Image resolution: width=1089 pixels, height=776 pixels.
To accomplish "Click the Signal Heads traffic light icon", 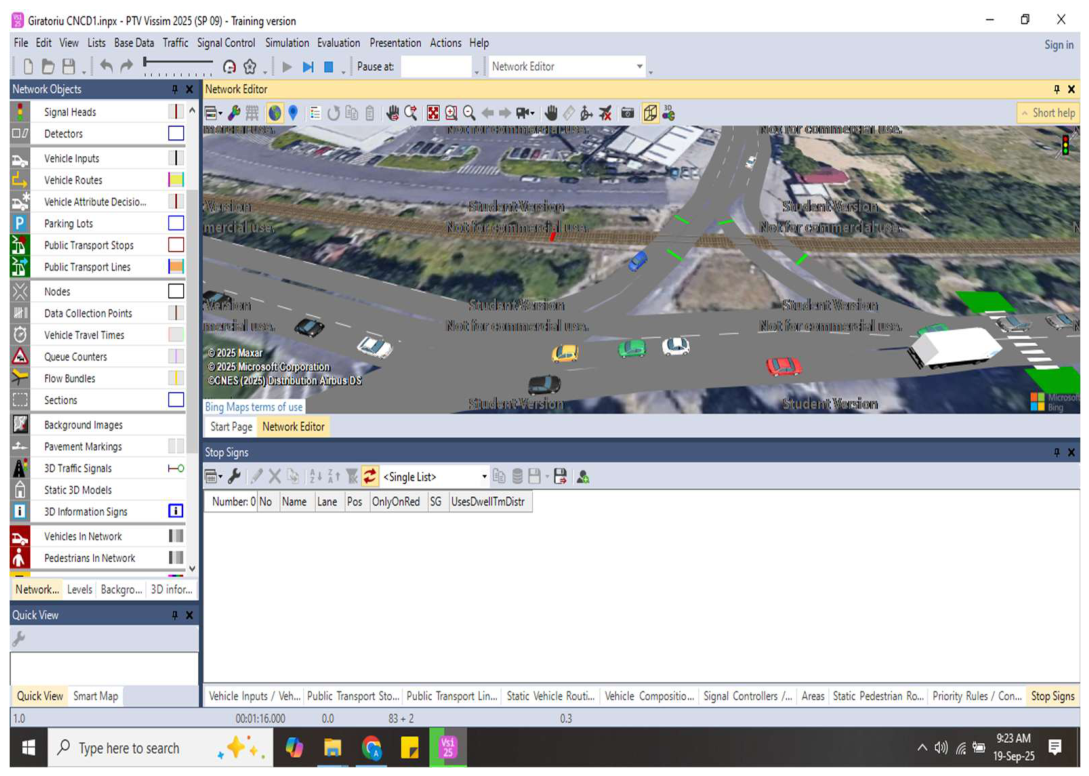I will 20,112.
